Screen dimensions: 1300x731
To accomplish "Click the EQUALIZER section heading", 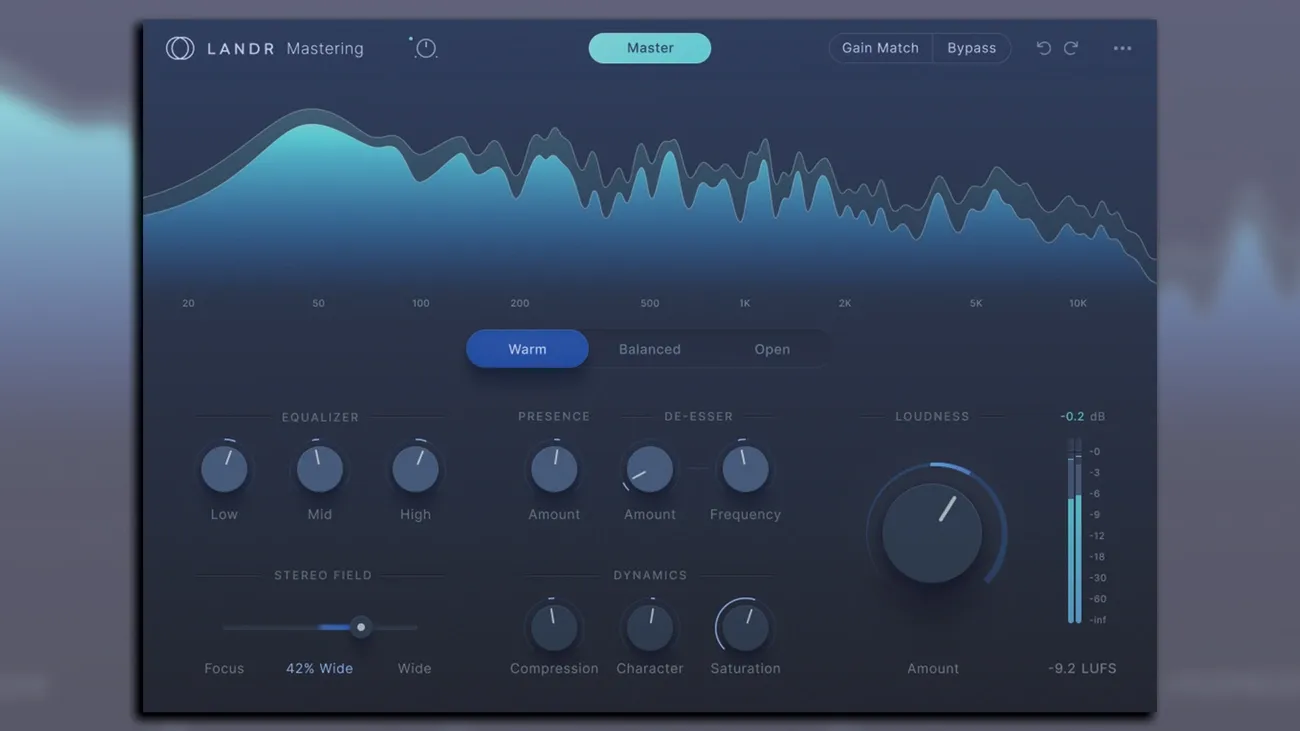I will point(320,417).
